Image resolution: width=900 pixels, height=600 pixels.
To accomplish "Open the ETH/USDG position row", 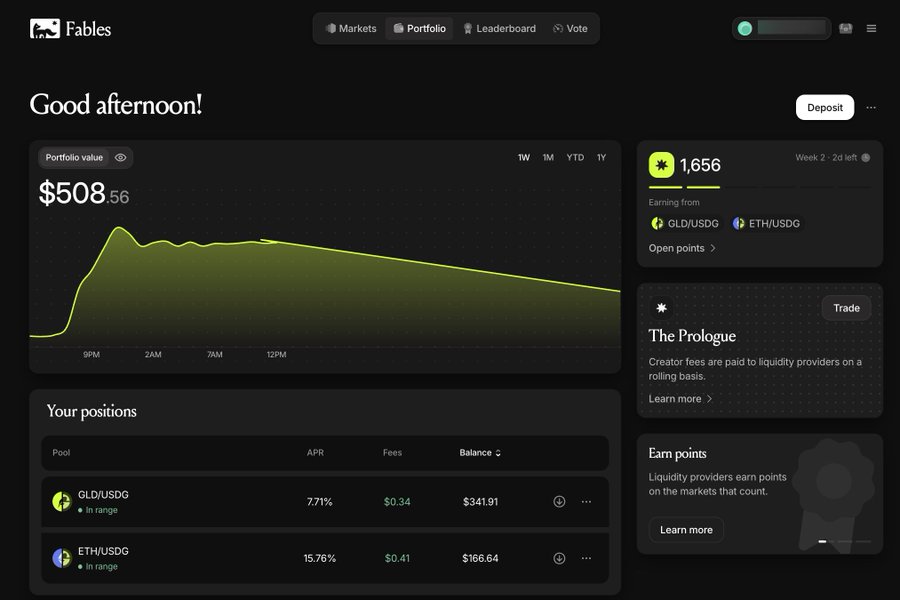I will tap(325, 558).
